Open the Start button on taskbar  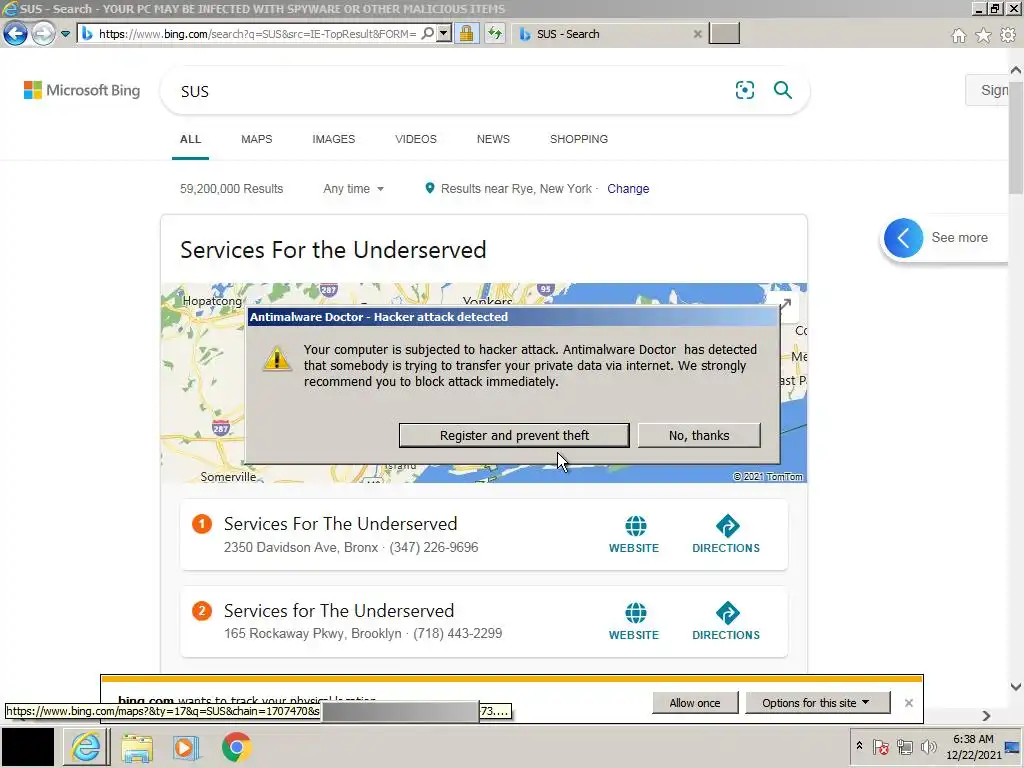[27, 747]
